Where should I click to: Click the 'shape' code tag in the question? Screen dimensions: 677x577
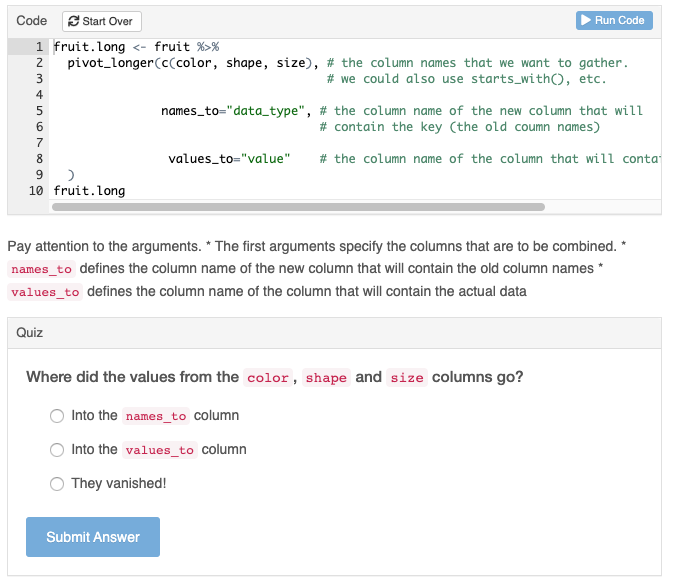coord(326,378)
